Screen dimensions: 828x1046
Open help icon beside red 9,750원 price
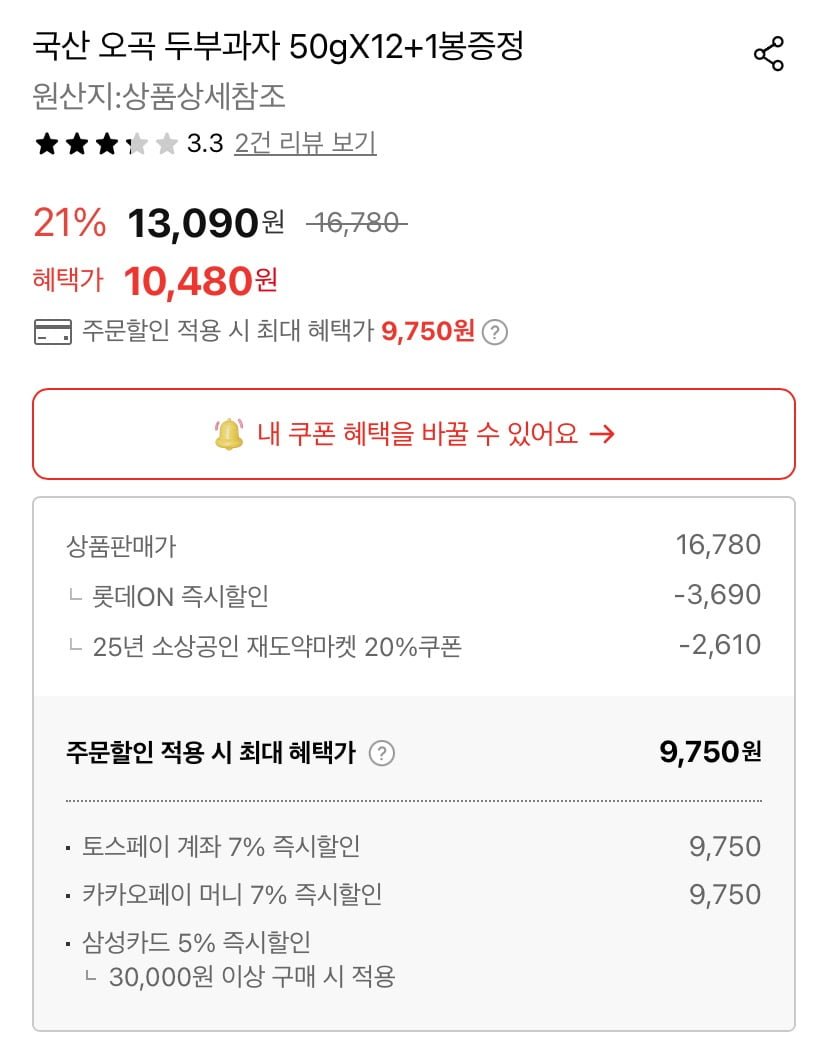[x=495, y=333]
